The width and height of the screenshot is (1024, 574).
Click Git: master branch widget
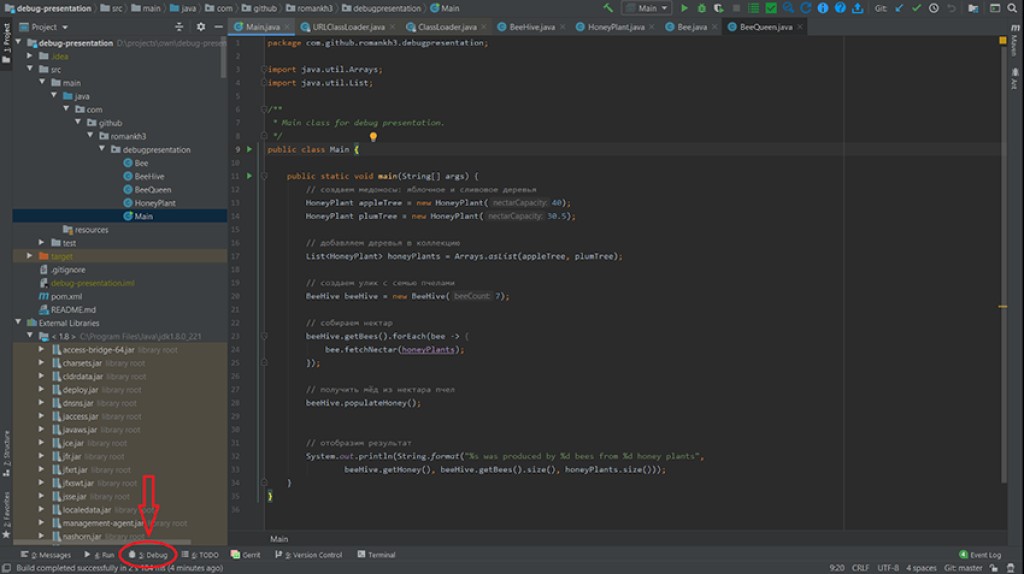point(963,568)
